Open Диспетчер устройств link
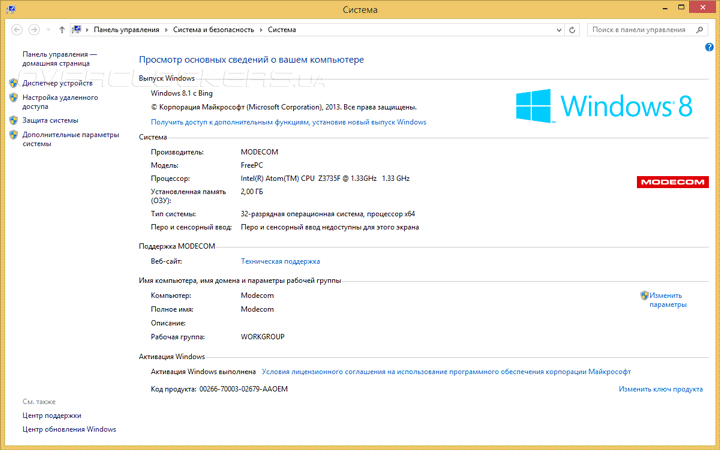The height and width of the screenshot is (450, 720). 57,83
